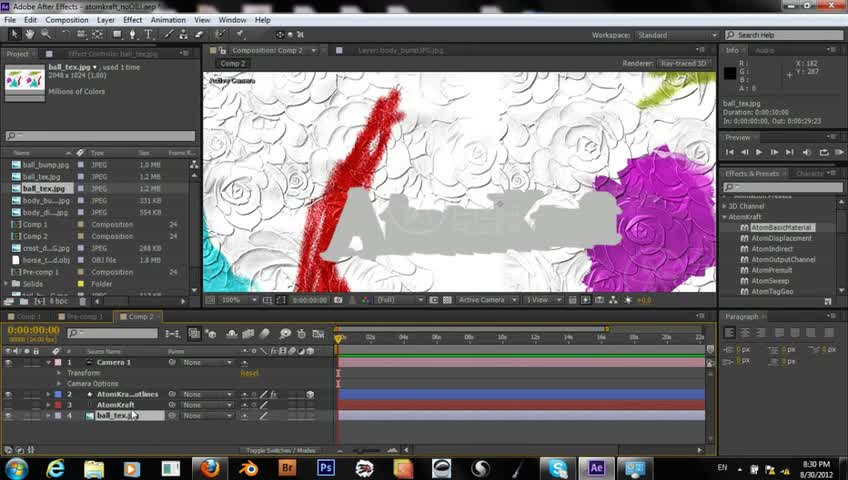This screenshot has height=480, width=848.
Task: Toggle visibility eye of Camera 1 layer
Action: coord(8,363)
